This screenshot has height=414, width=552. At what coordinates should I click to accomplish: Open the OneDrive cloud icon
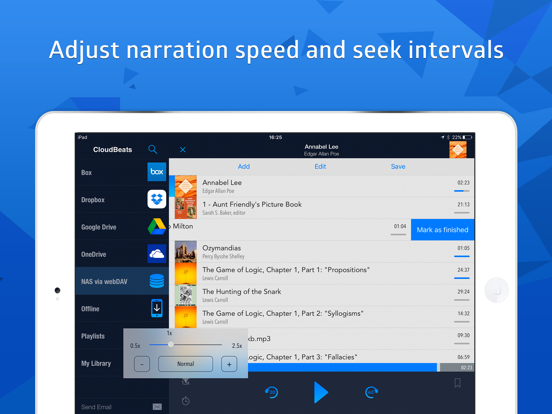click(x=157, y=254)
